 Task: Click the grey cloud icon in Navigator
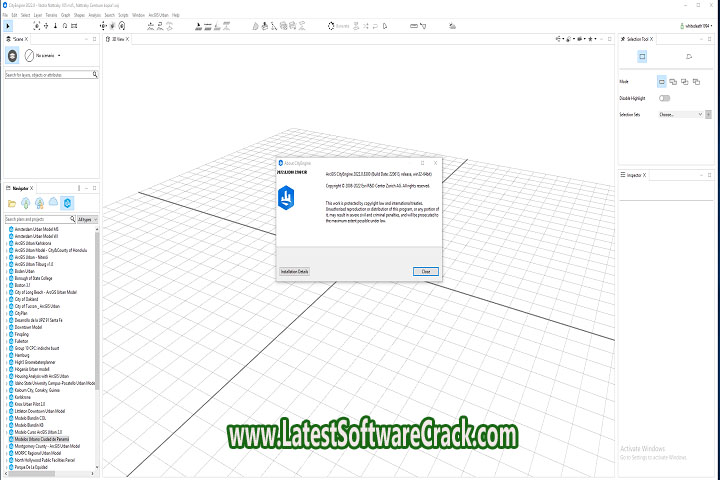(53, 202)
